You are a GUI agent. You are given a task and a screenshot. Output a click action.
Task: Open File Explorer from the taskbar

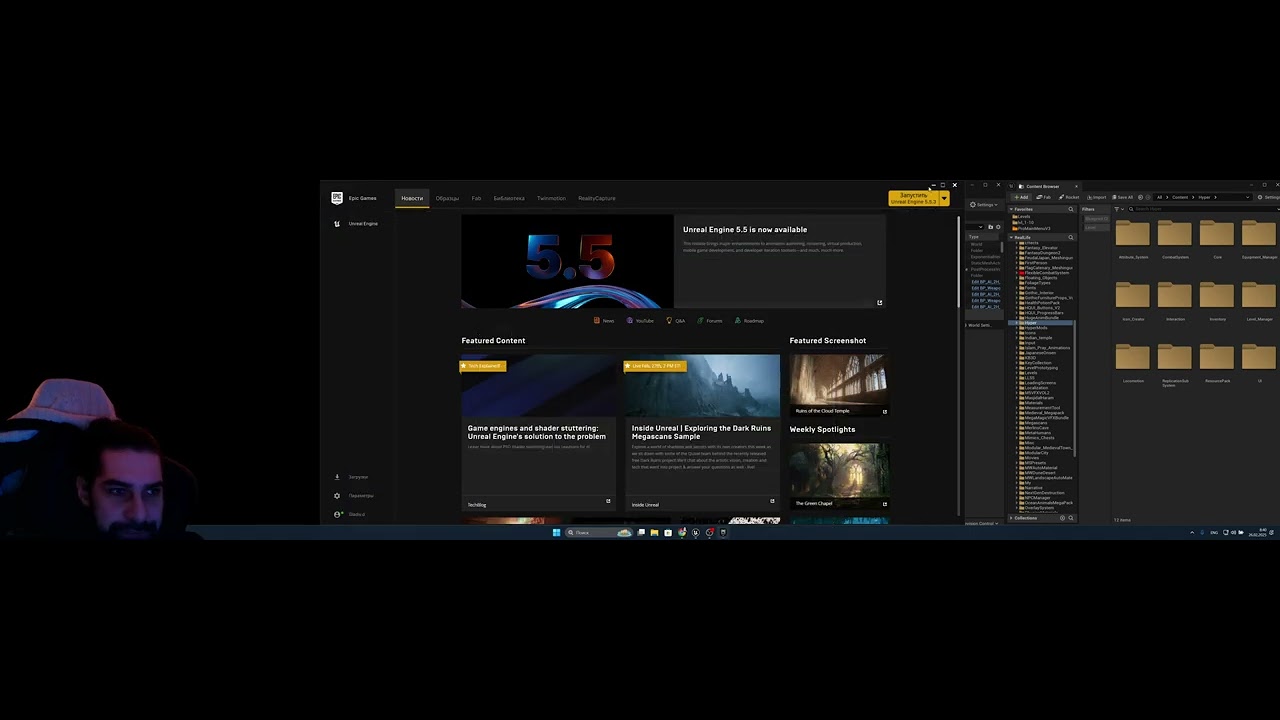654,532
